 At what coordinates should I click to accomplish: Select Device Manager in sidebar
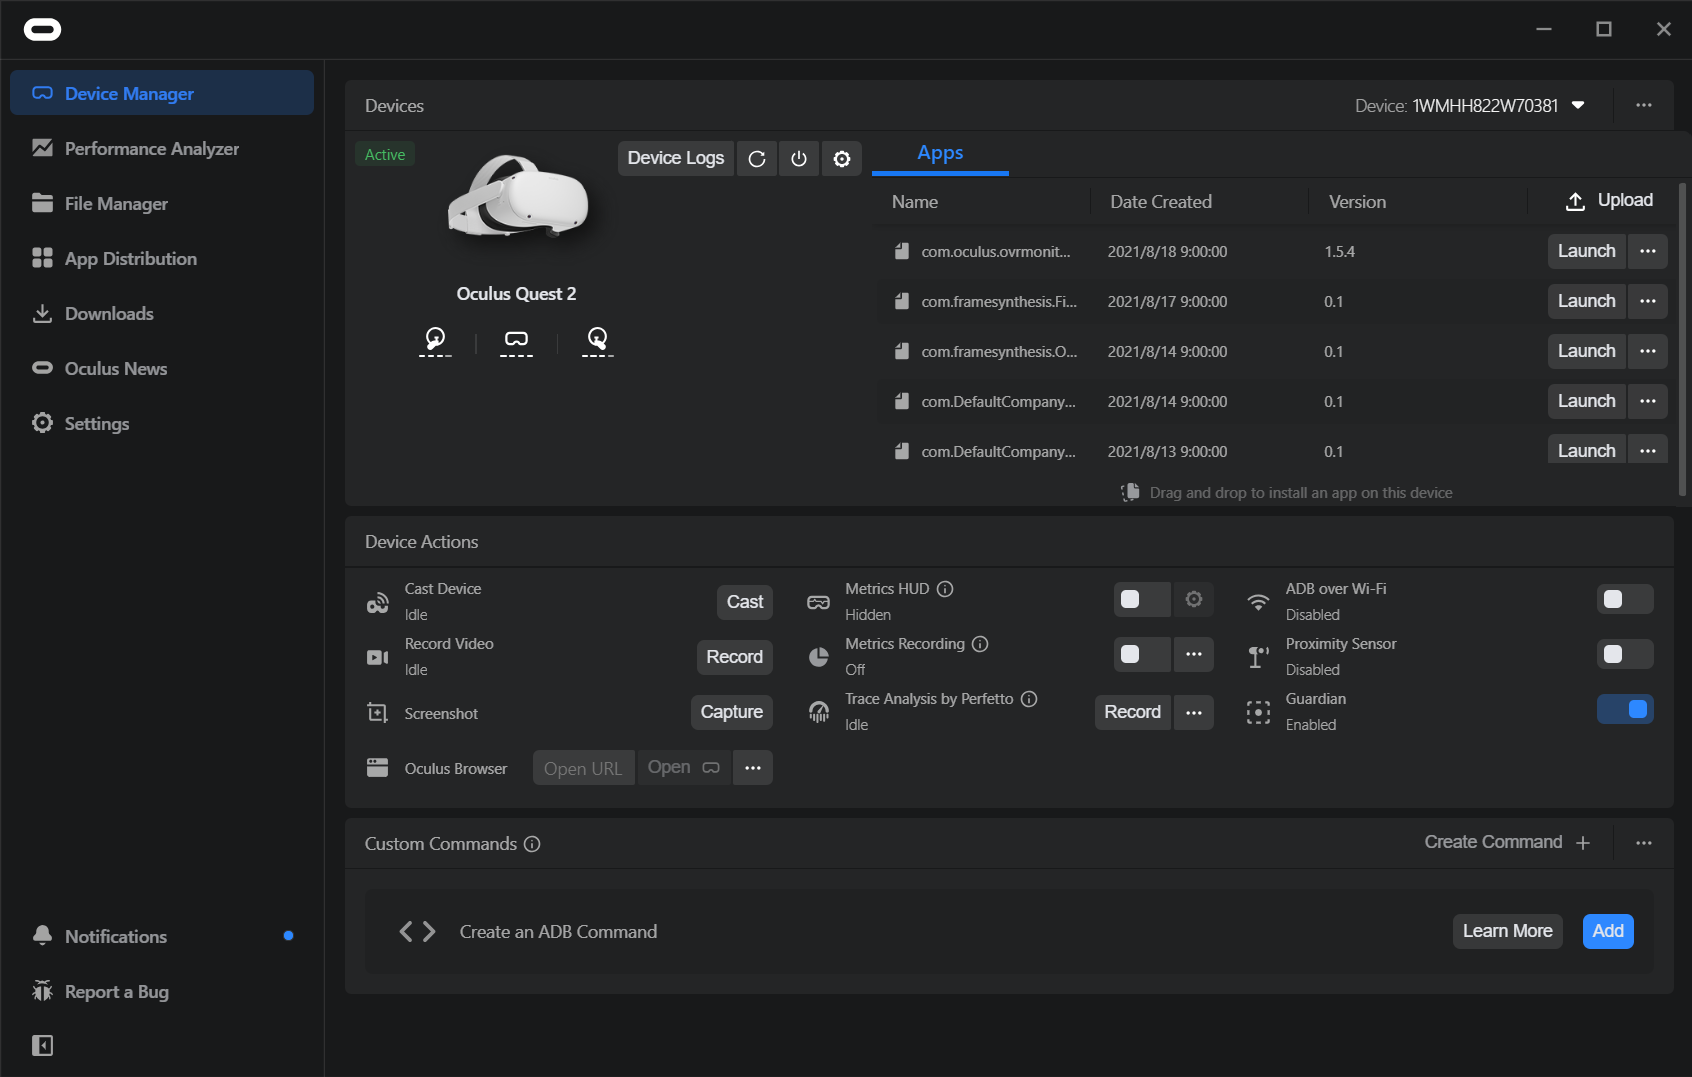[162, 93]
